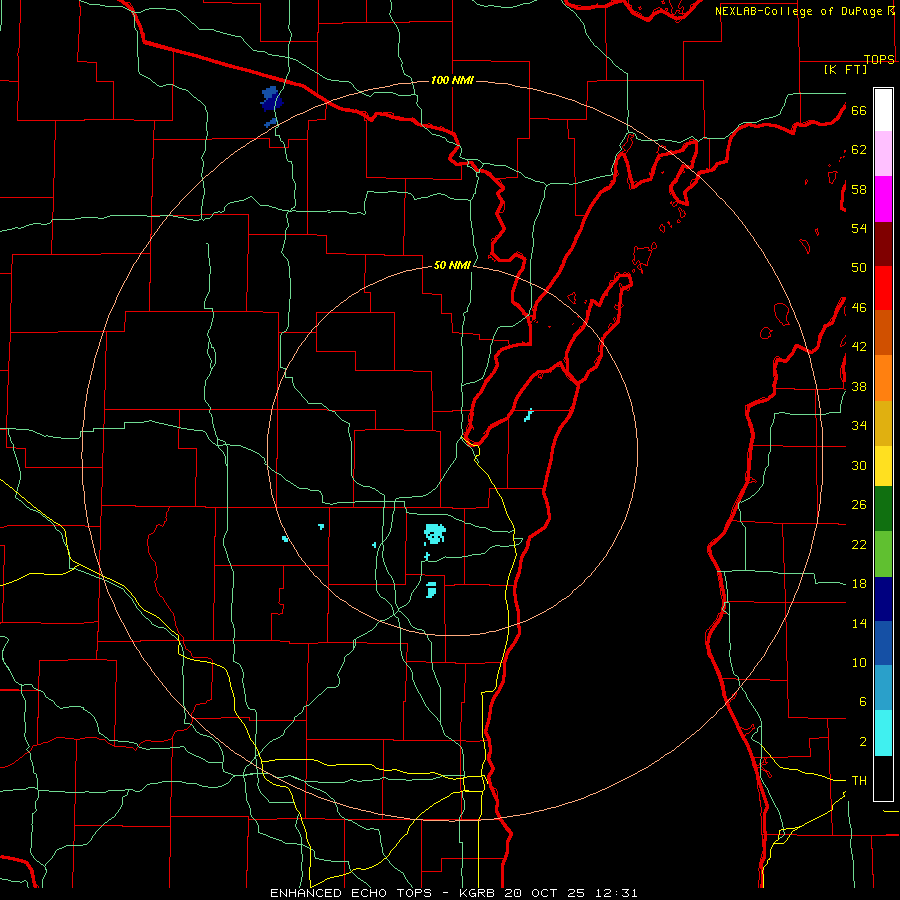Click the magenta 58 K FT legend swatch
The width and height of the screenshot is (900, 900).
tap(883, 199)
